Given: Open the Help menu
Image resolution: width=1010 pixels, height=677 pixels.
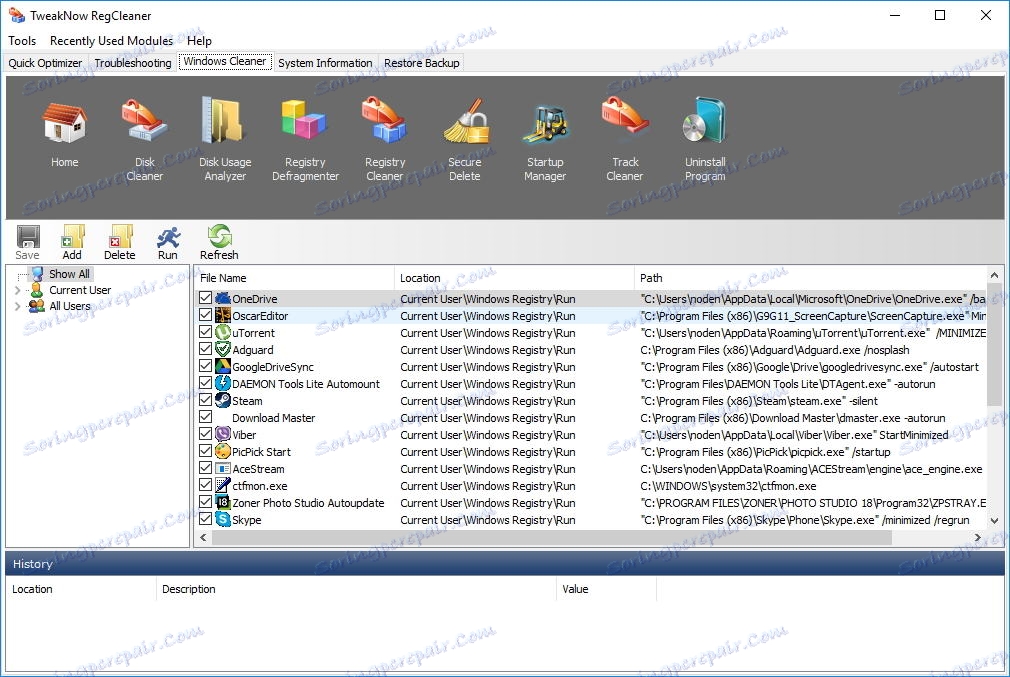Looking at the screenshot, I should click(199, 41).
